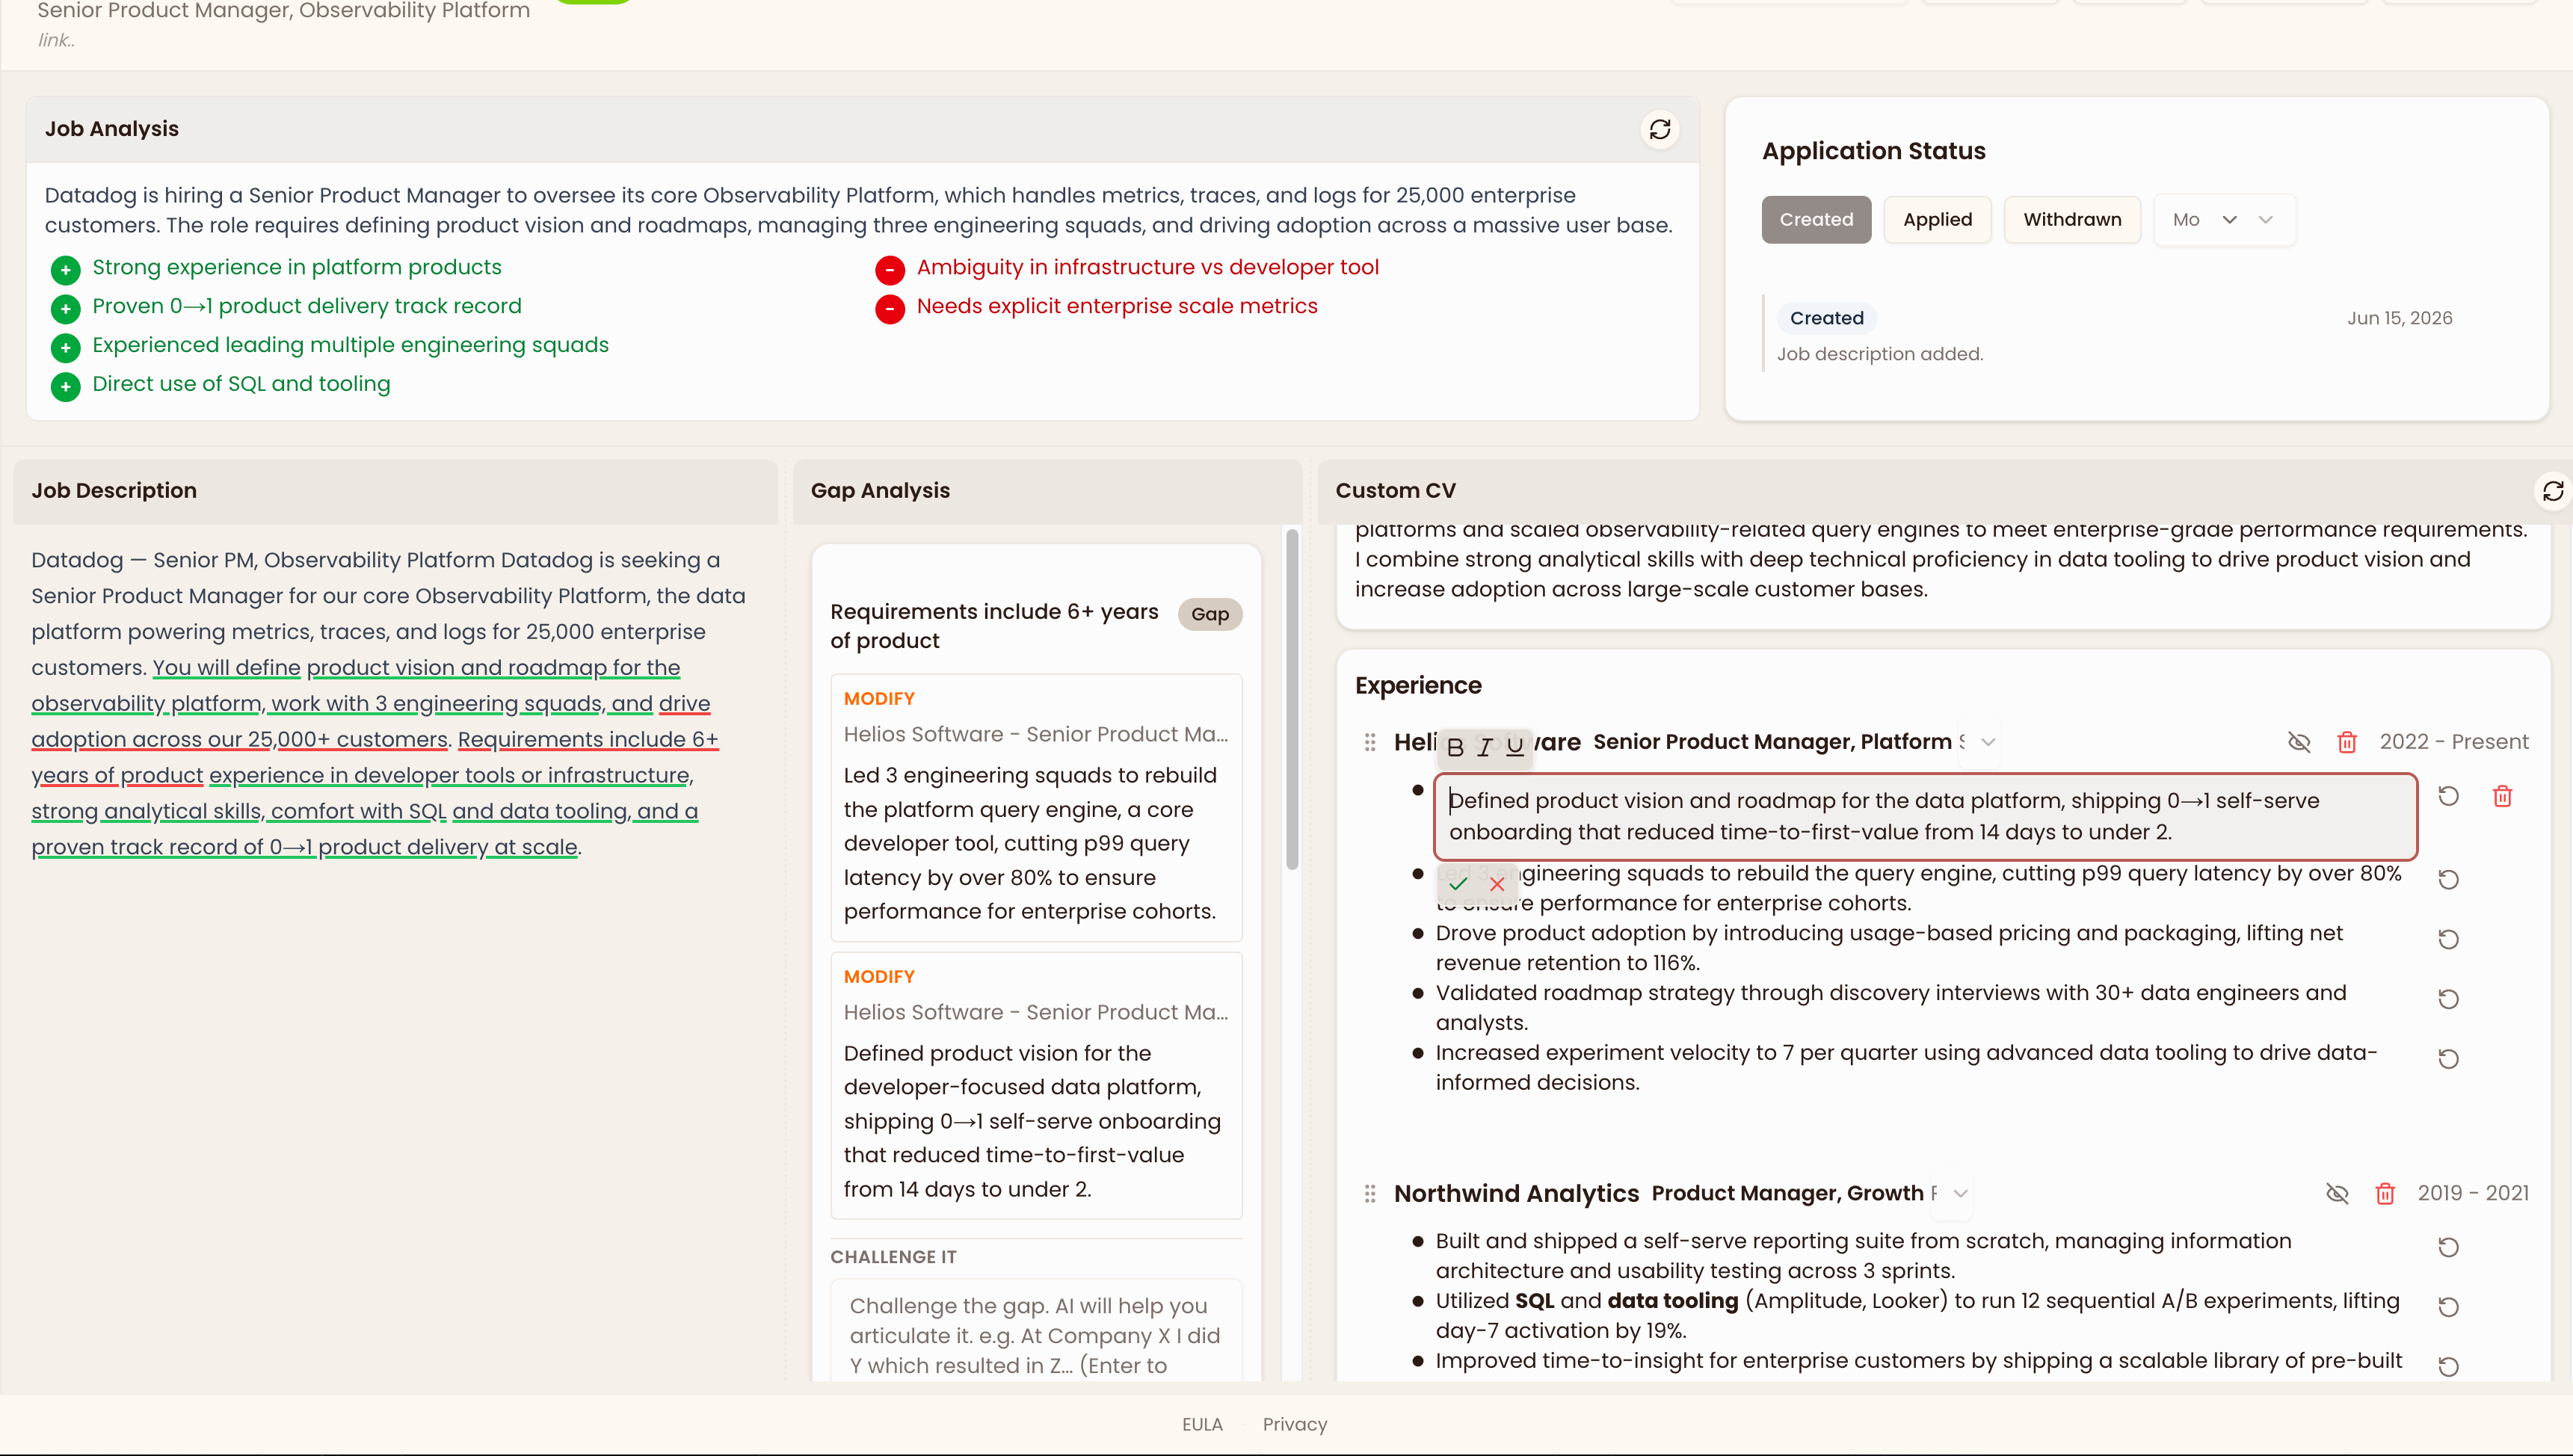Viewport: 2573px width, 1456px height.
Task: Hide the Northwind Analytics experience from the CV
Action: [x=2337, y=1193]
